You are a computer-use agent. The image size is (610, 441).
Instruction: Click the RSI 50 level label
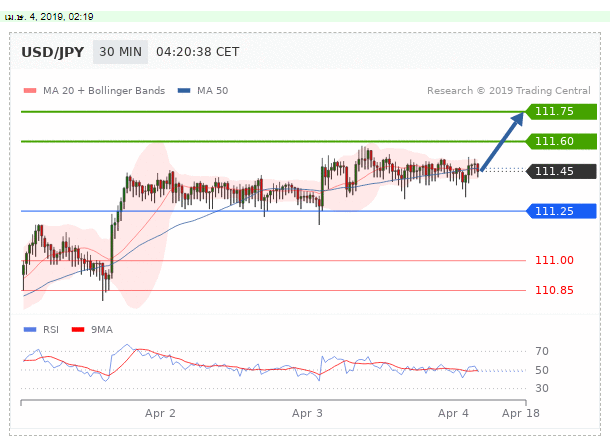click(x=542, y=370)
